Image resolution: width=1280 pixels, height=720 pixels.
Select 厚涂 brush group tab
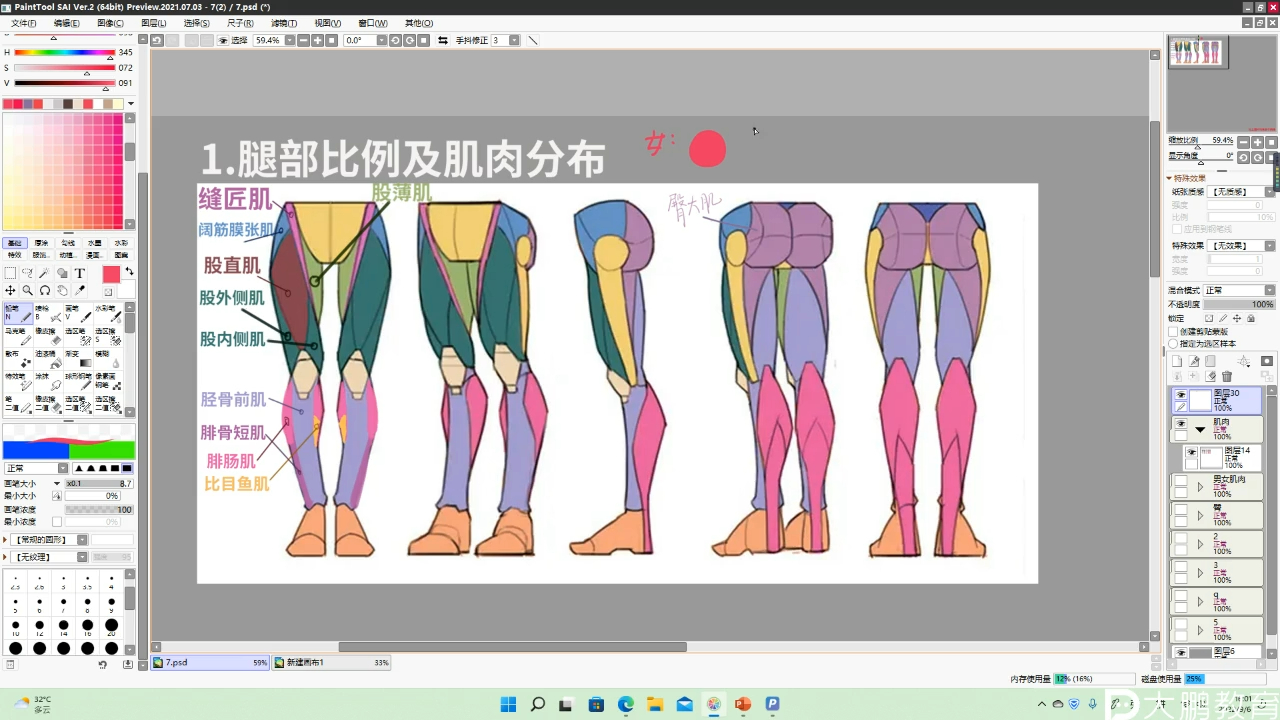(x=41, y=243)
